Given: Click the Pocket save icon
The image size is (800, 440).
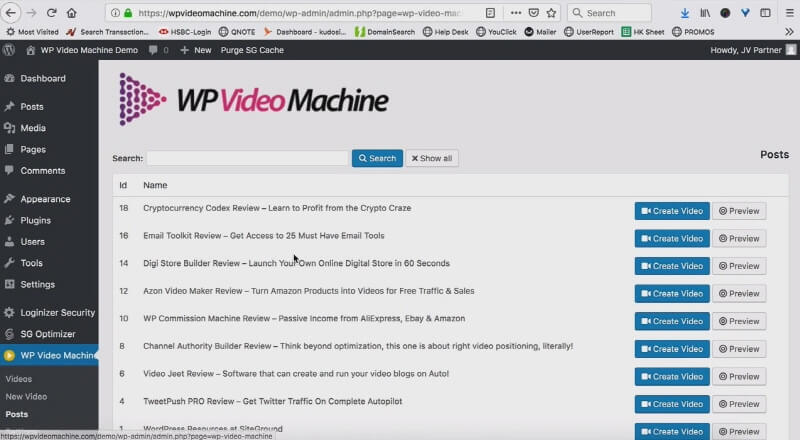Looking at the screenshot, I should (534, 13).
